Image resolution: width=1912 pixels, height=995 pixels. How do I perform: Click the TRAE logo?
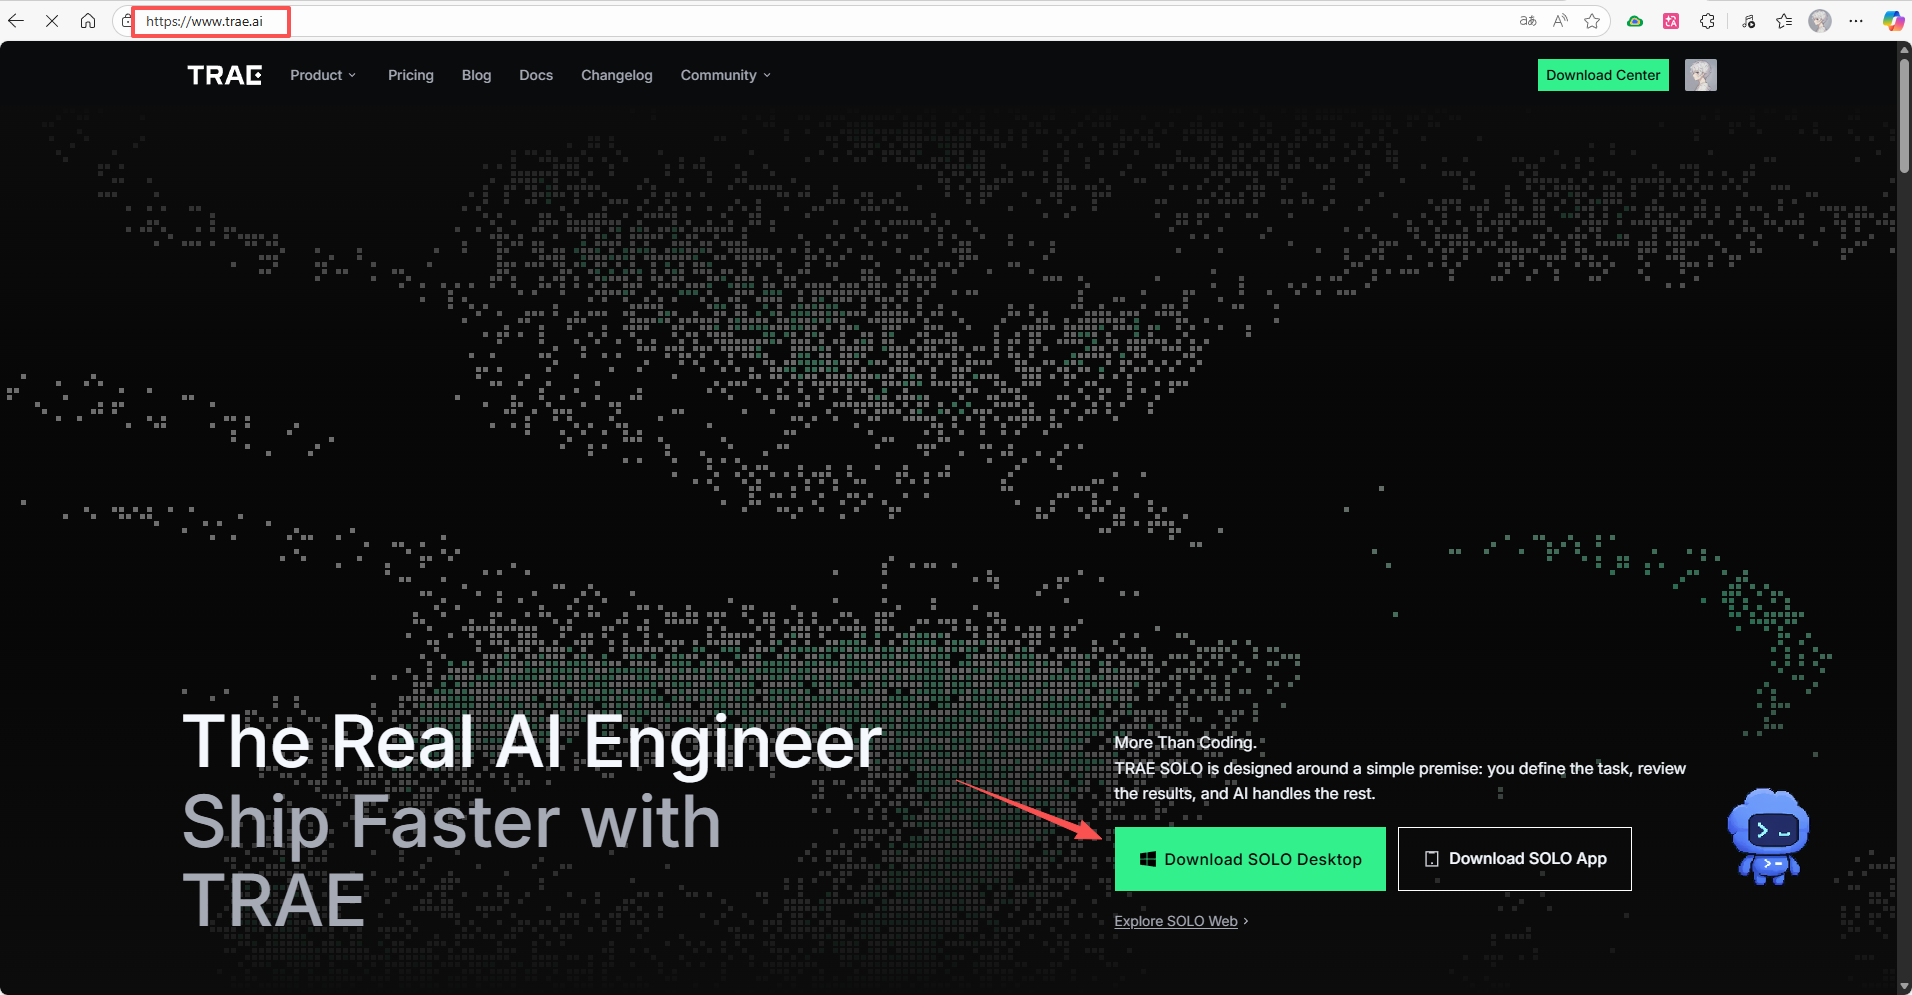(225, 75)
